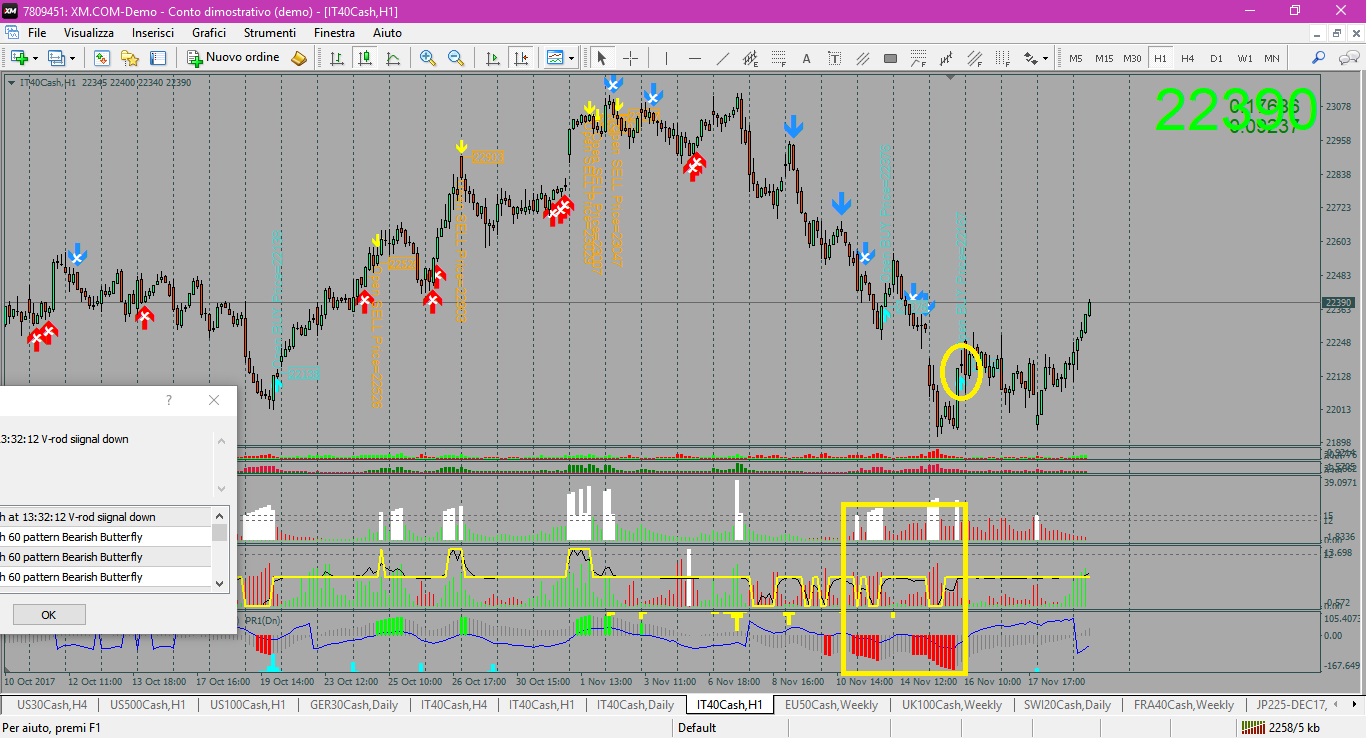Switch to H4 timeframe
1366x738 pixels.
[1188, 58]
